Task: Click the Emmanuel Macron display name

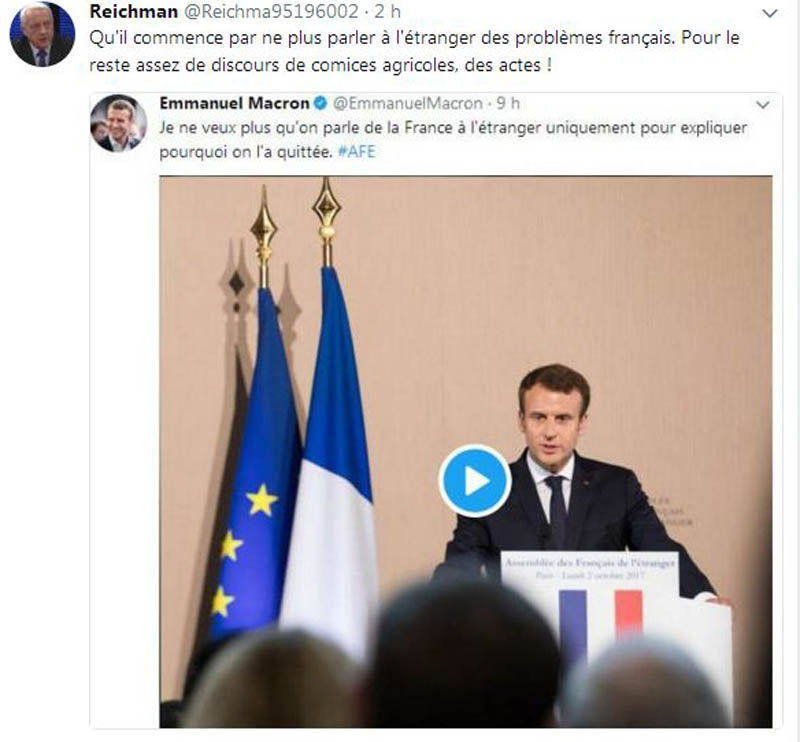Action: click(x=235, y=103)
